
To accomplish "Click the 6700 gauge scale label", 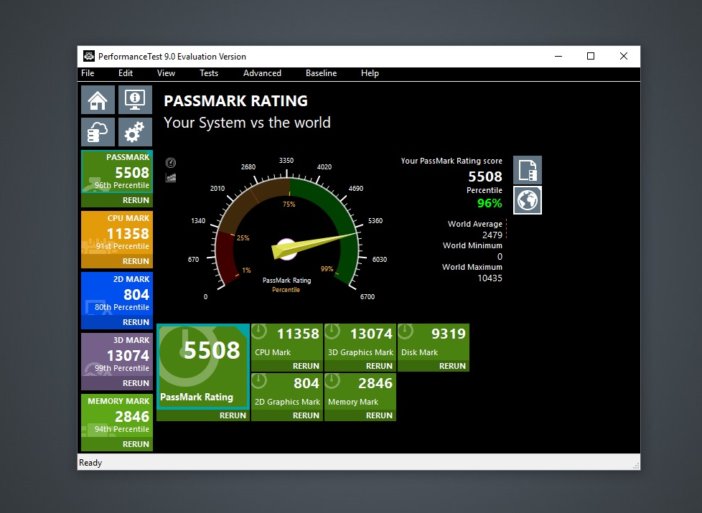I will [x=367, y=296].
